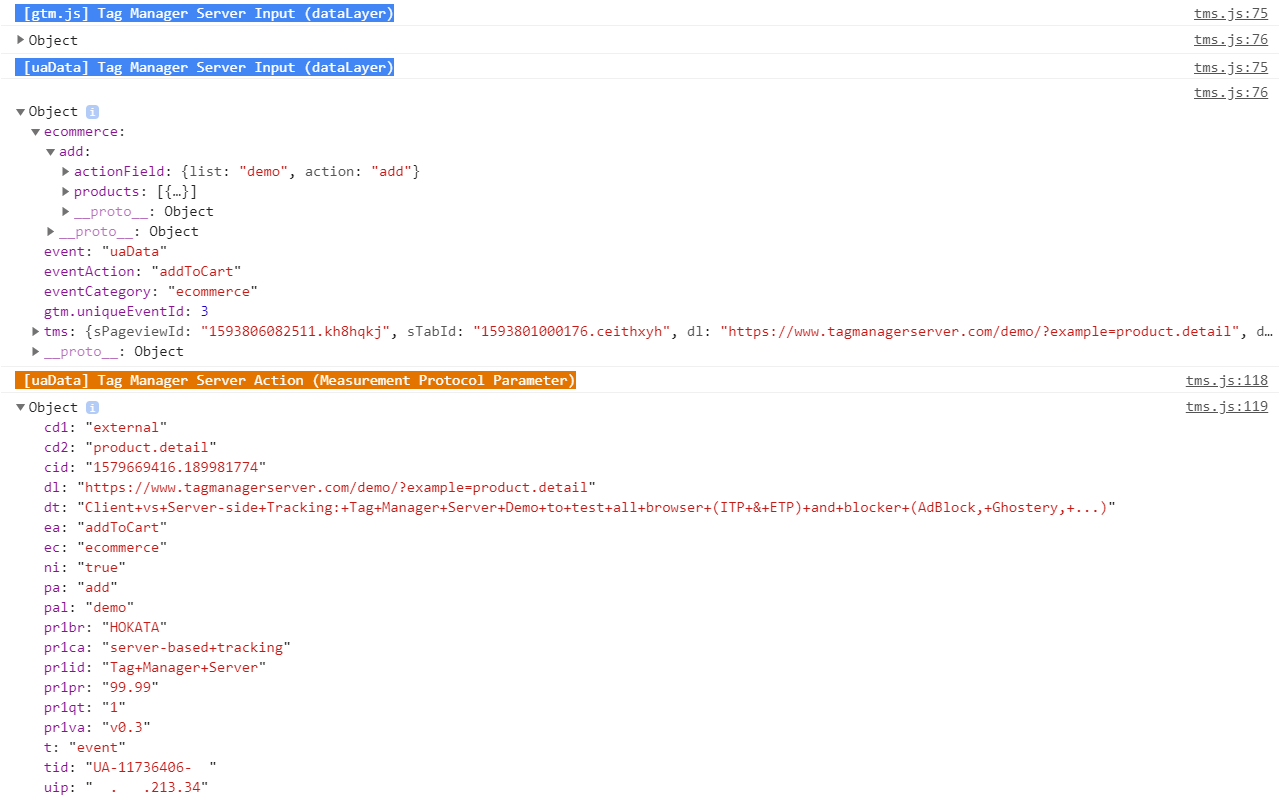Click cid "1579669416.189981774" value
1280x800 pixels.
pyautogui.click(x=176, y=468)
